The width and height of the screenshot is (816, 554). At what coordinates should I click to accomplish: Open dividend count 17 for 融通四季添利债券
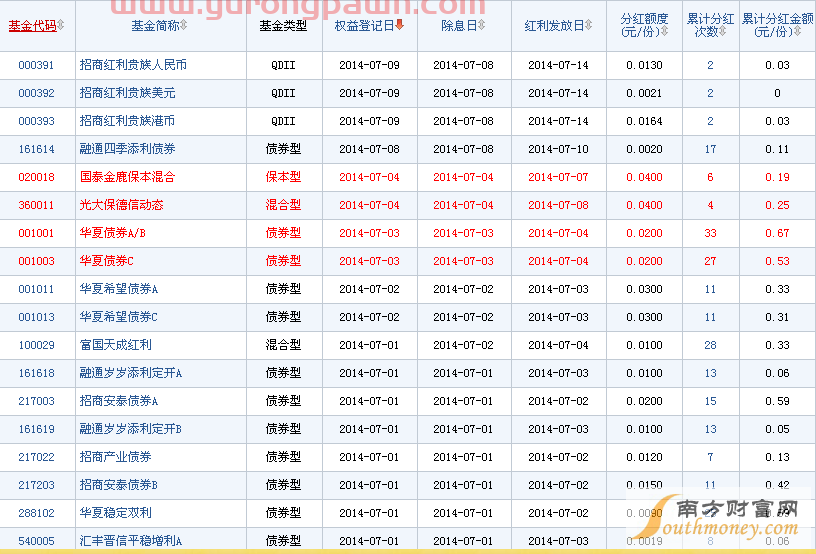(710, 150)
